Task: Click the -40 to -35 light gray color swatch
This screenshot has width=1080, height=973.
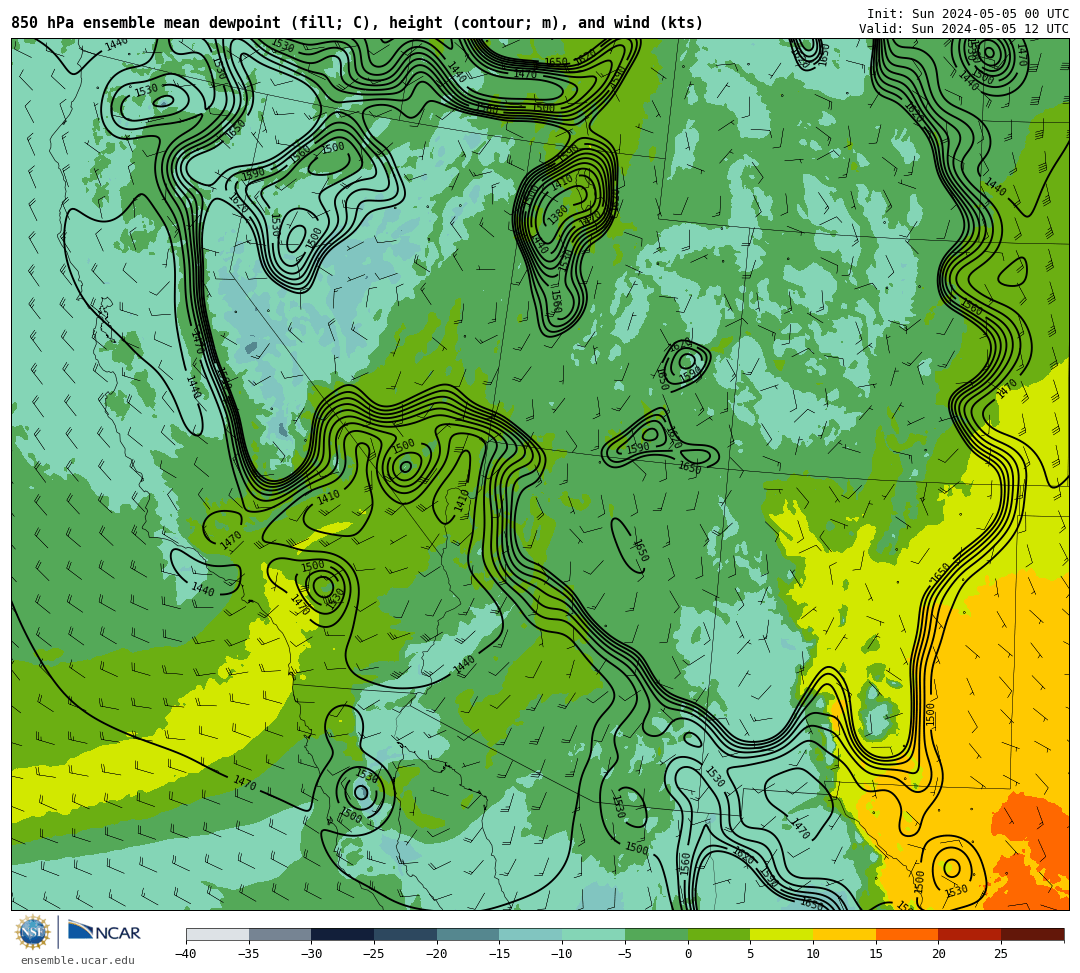Action: point(218,934)
